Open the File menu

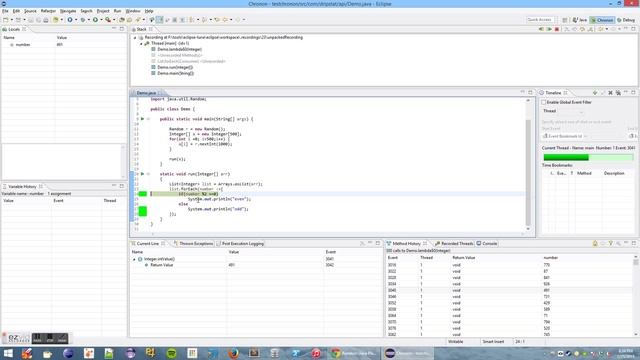point(5,11)
